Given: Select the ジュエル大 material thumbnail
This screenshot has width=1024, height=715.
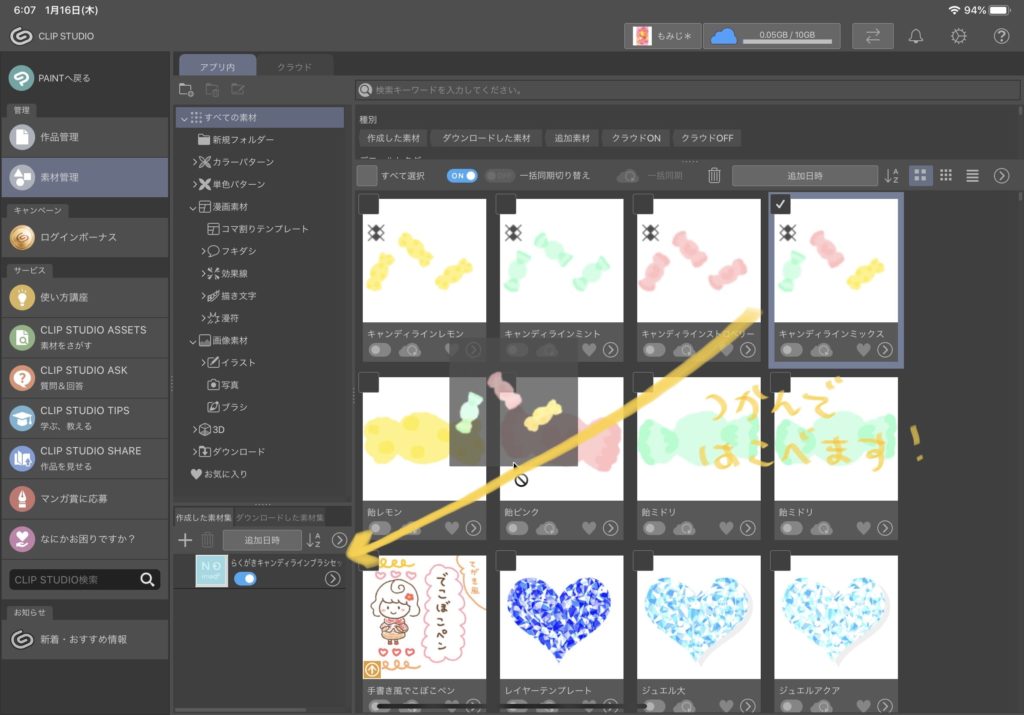Looking at the screenshot, I should pyautogui.click(x=698, y=617).
